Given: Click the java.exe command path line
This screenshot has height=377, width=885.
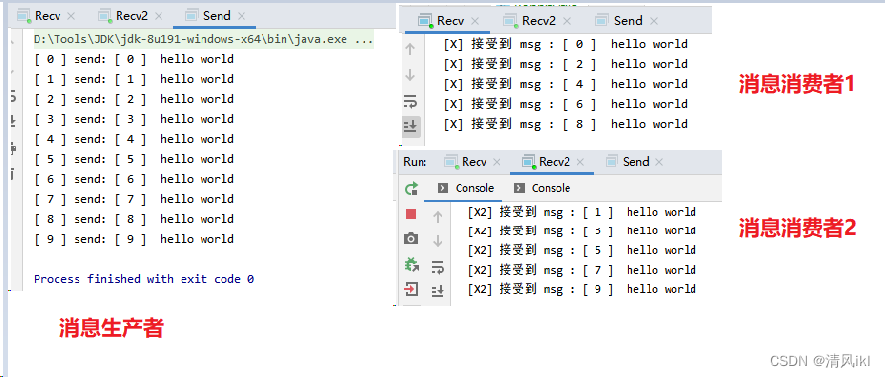Looking at the screenshot, I should tap(203, 40).
